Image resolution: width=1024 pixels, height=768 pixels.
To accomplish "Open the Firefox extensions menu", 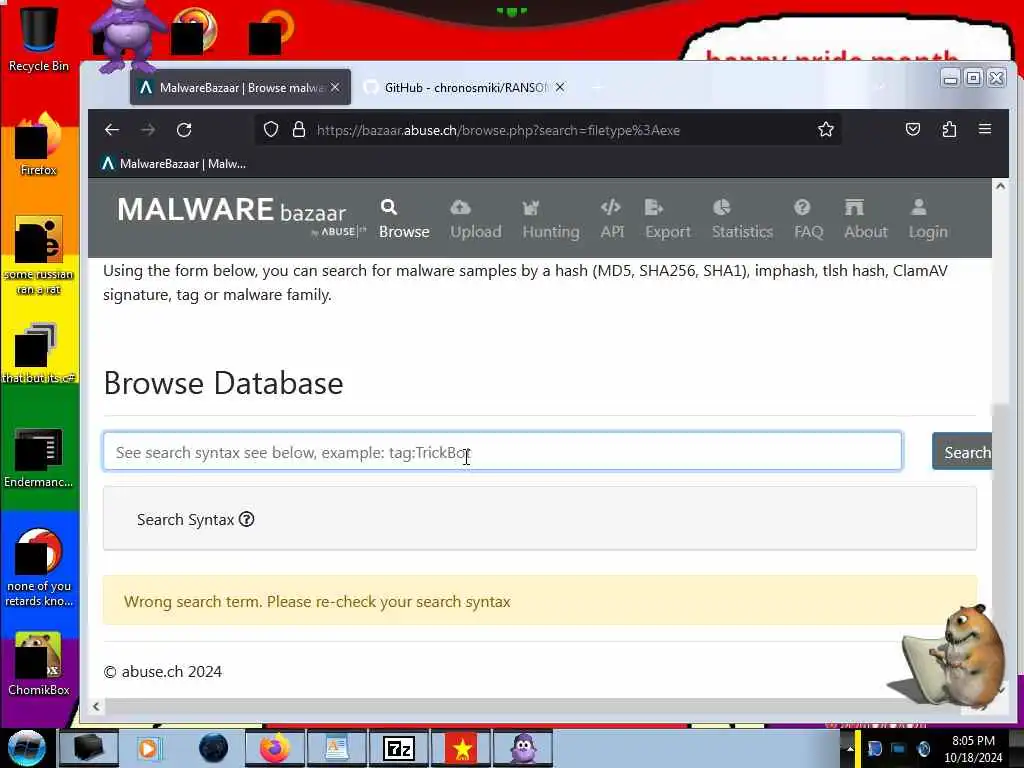I will [950, 129].
